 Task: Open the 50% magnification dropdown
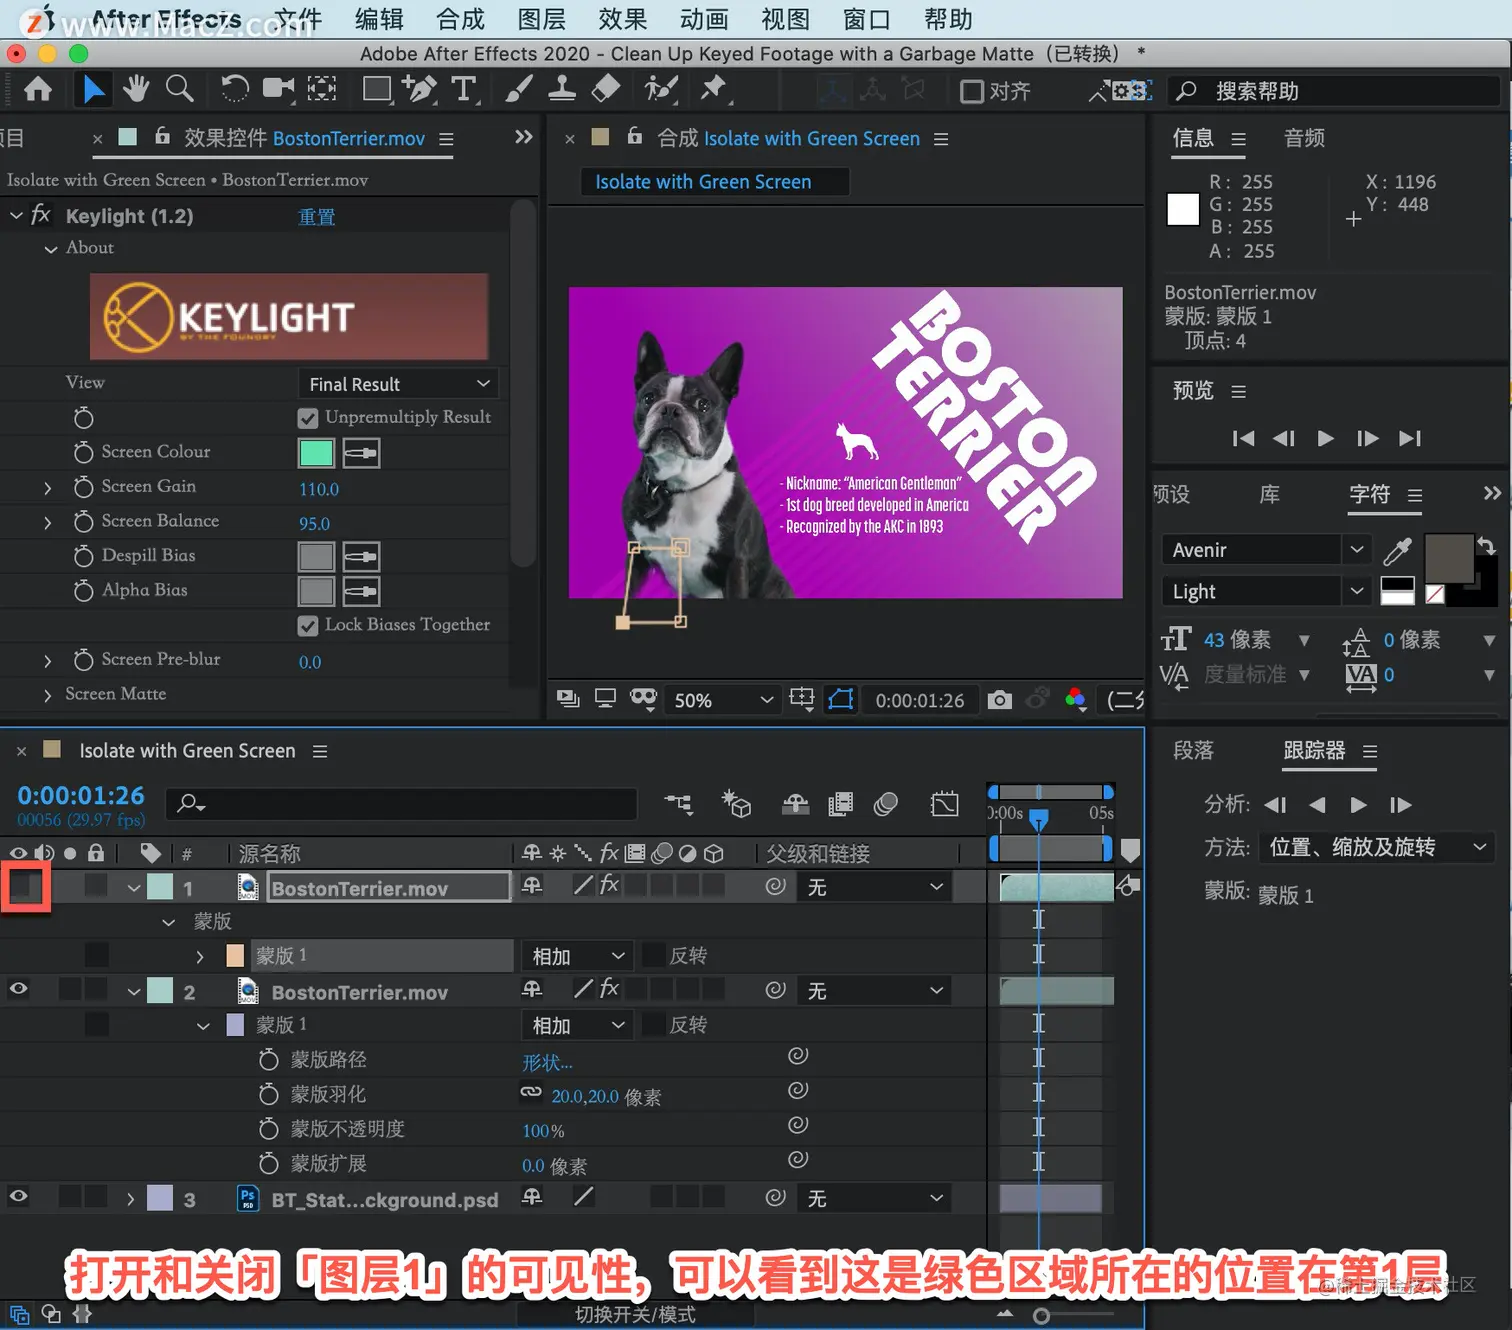[725, 700]
